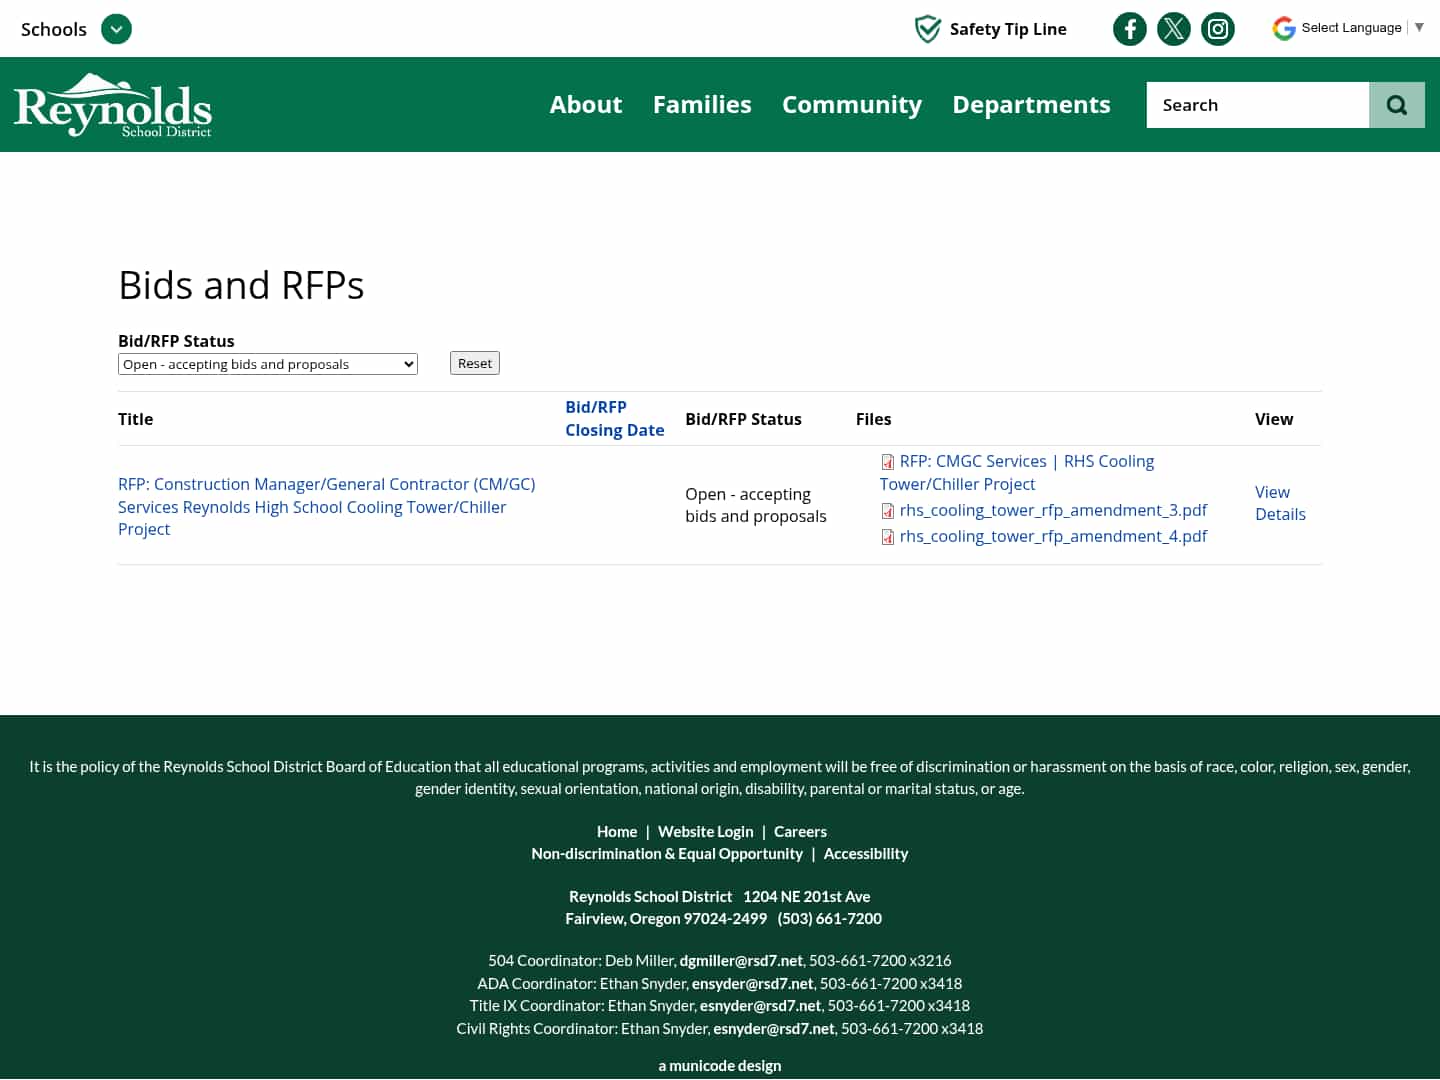Open the district's Facebook page
Image resolution: width=1440 pixels, height=1080 pixels.
coord(1129,28)
